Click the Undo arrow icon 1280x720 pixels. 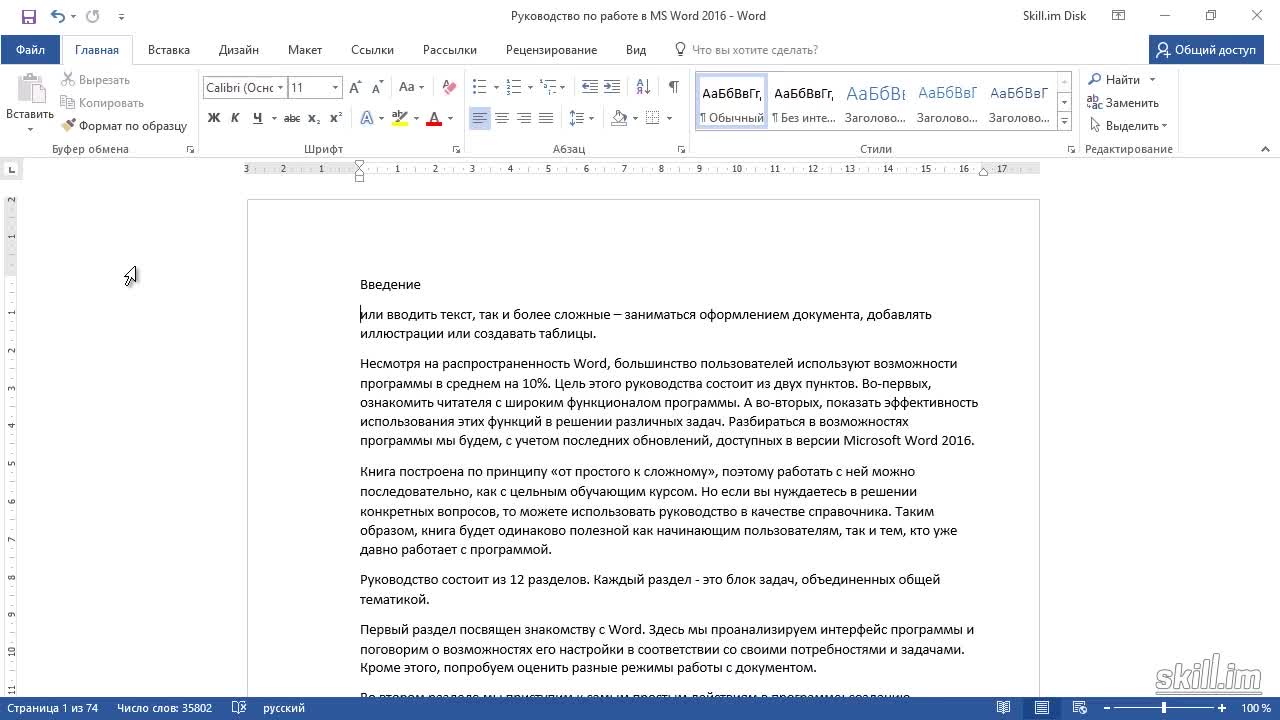[x=57, y=16]
